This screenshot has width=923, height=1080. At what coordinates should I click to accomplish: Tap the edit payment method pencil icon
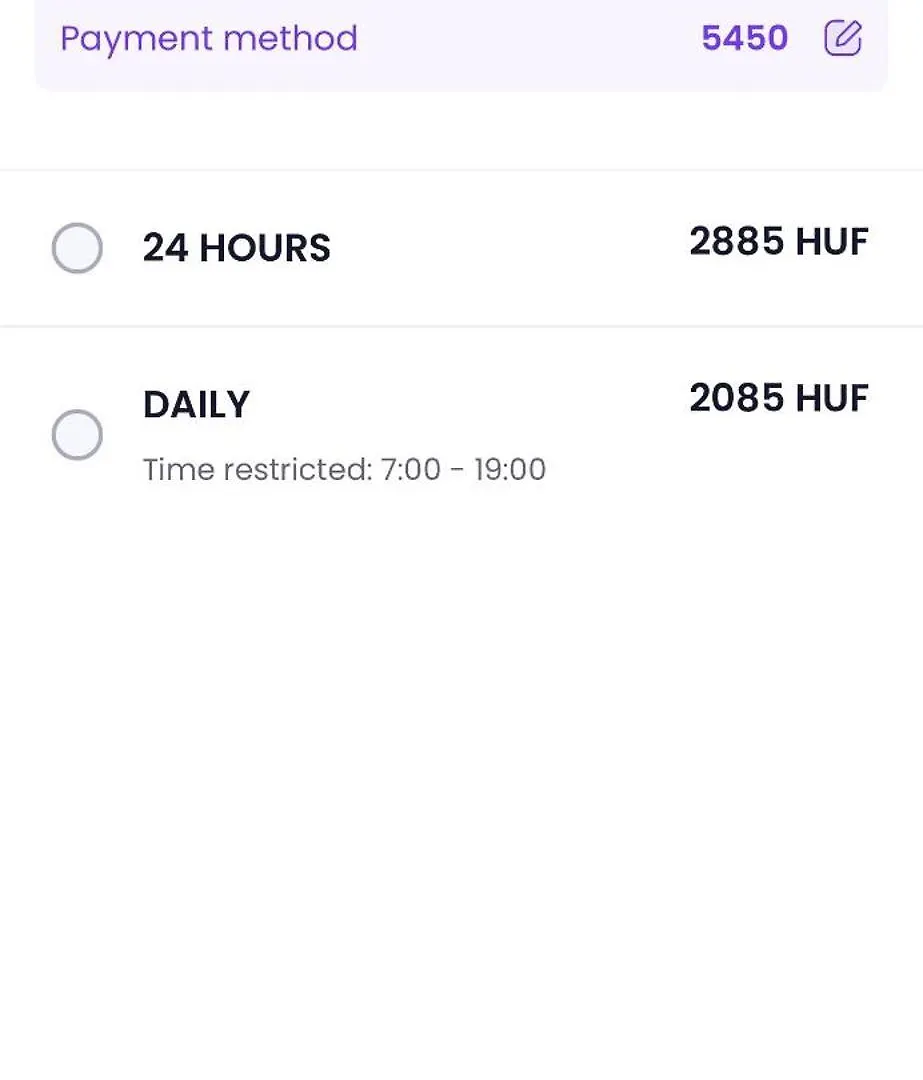coord(842,38)
